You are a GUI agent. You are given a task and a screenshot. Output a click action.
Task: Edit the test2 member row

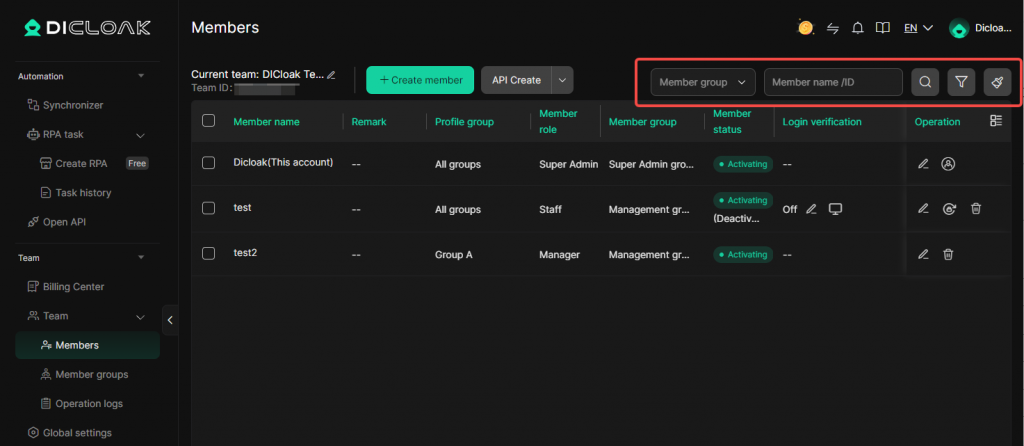[x=923, y=255]
